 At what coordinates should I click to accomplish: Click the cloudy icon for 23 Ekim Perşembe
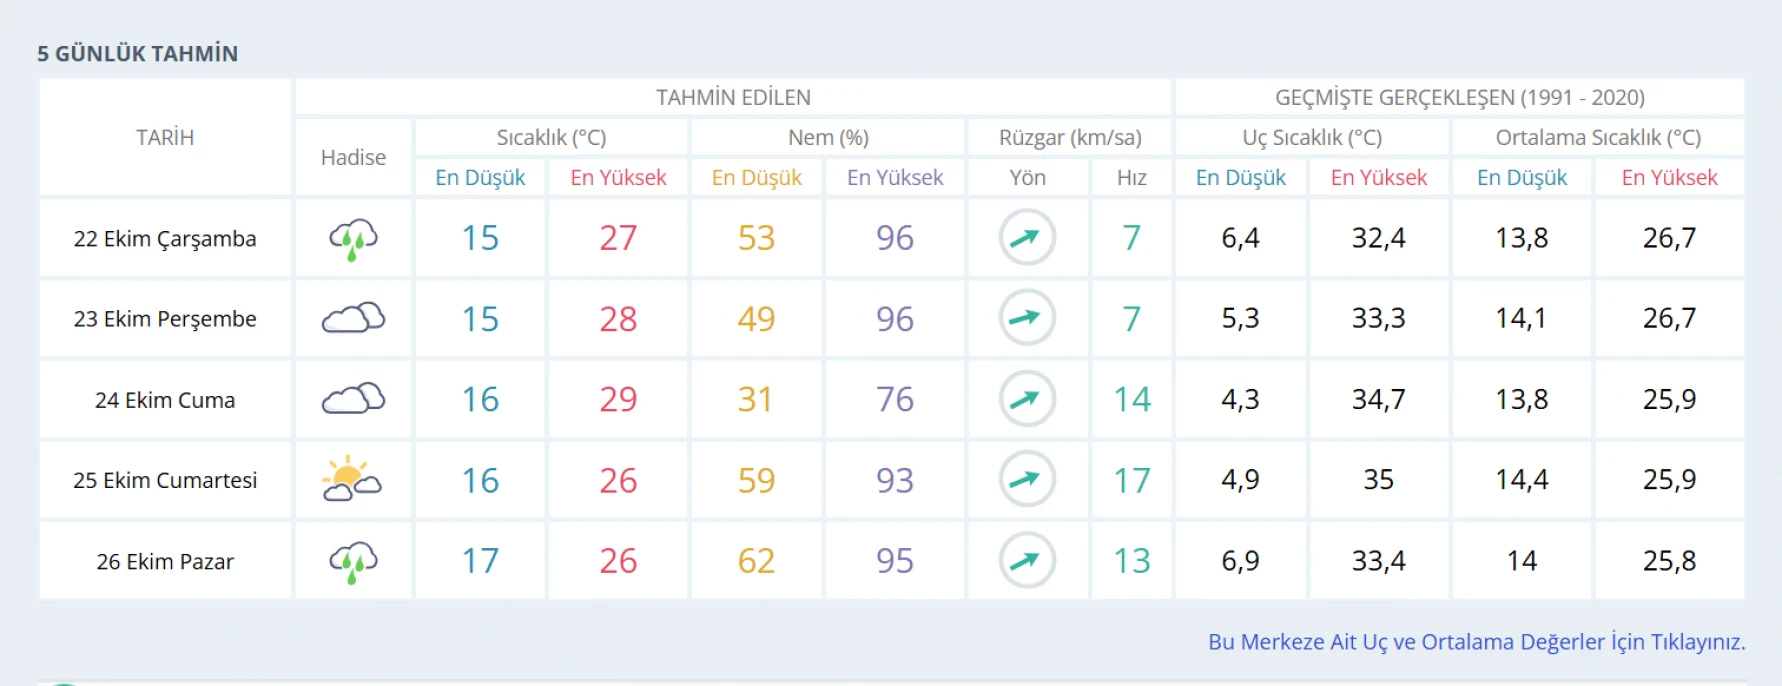353,318
